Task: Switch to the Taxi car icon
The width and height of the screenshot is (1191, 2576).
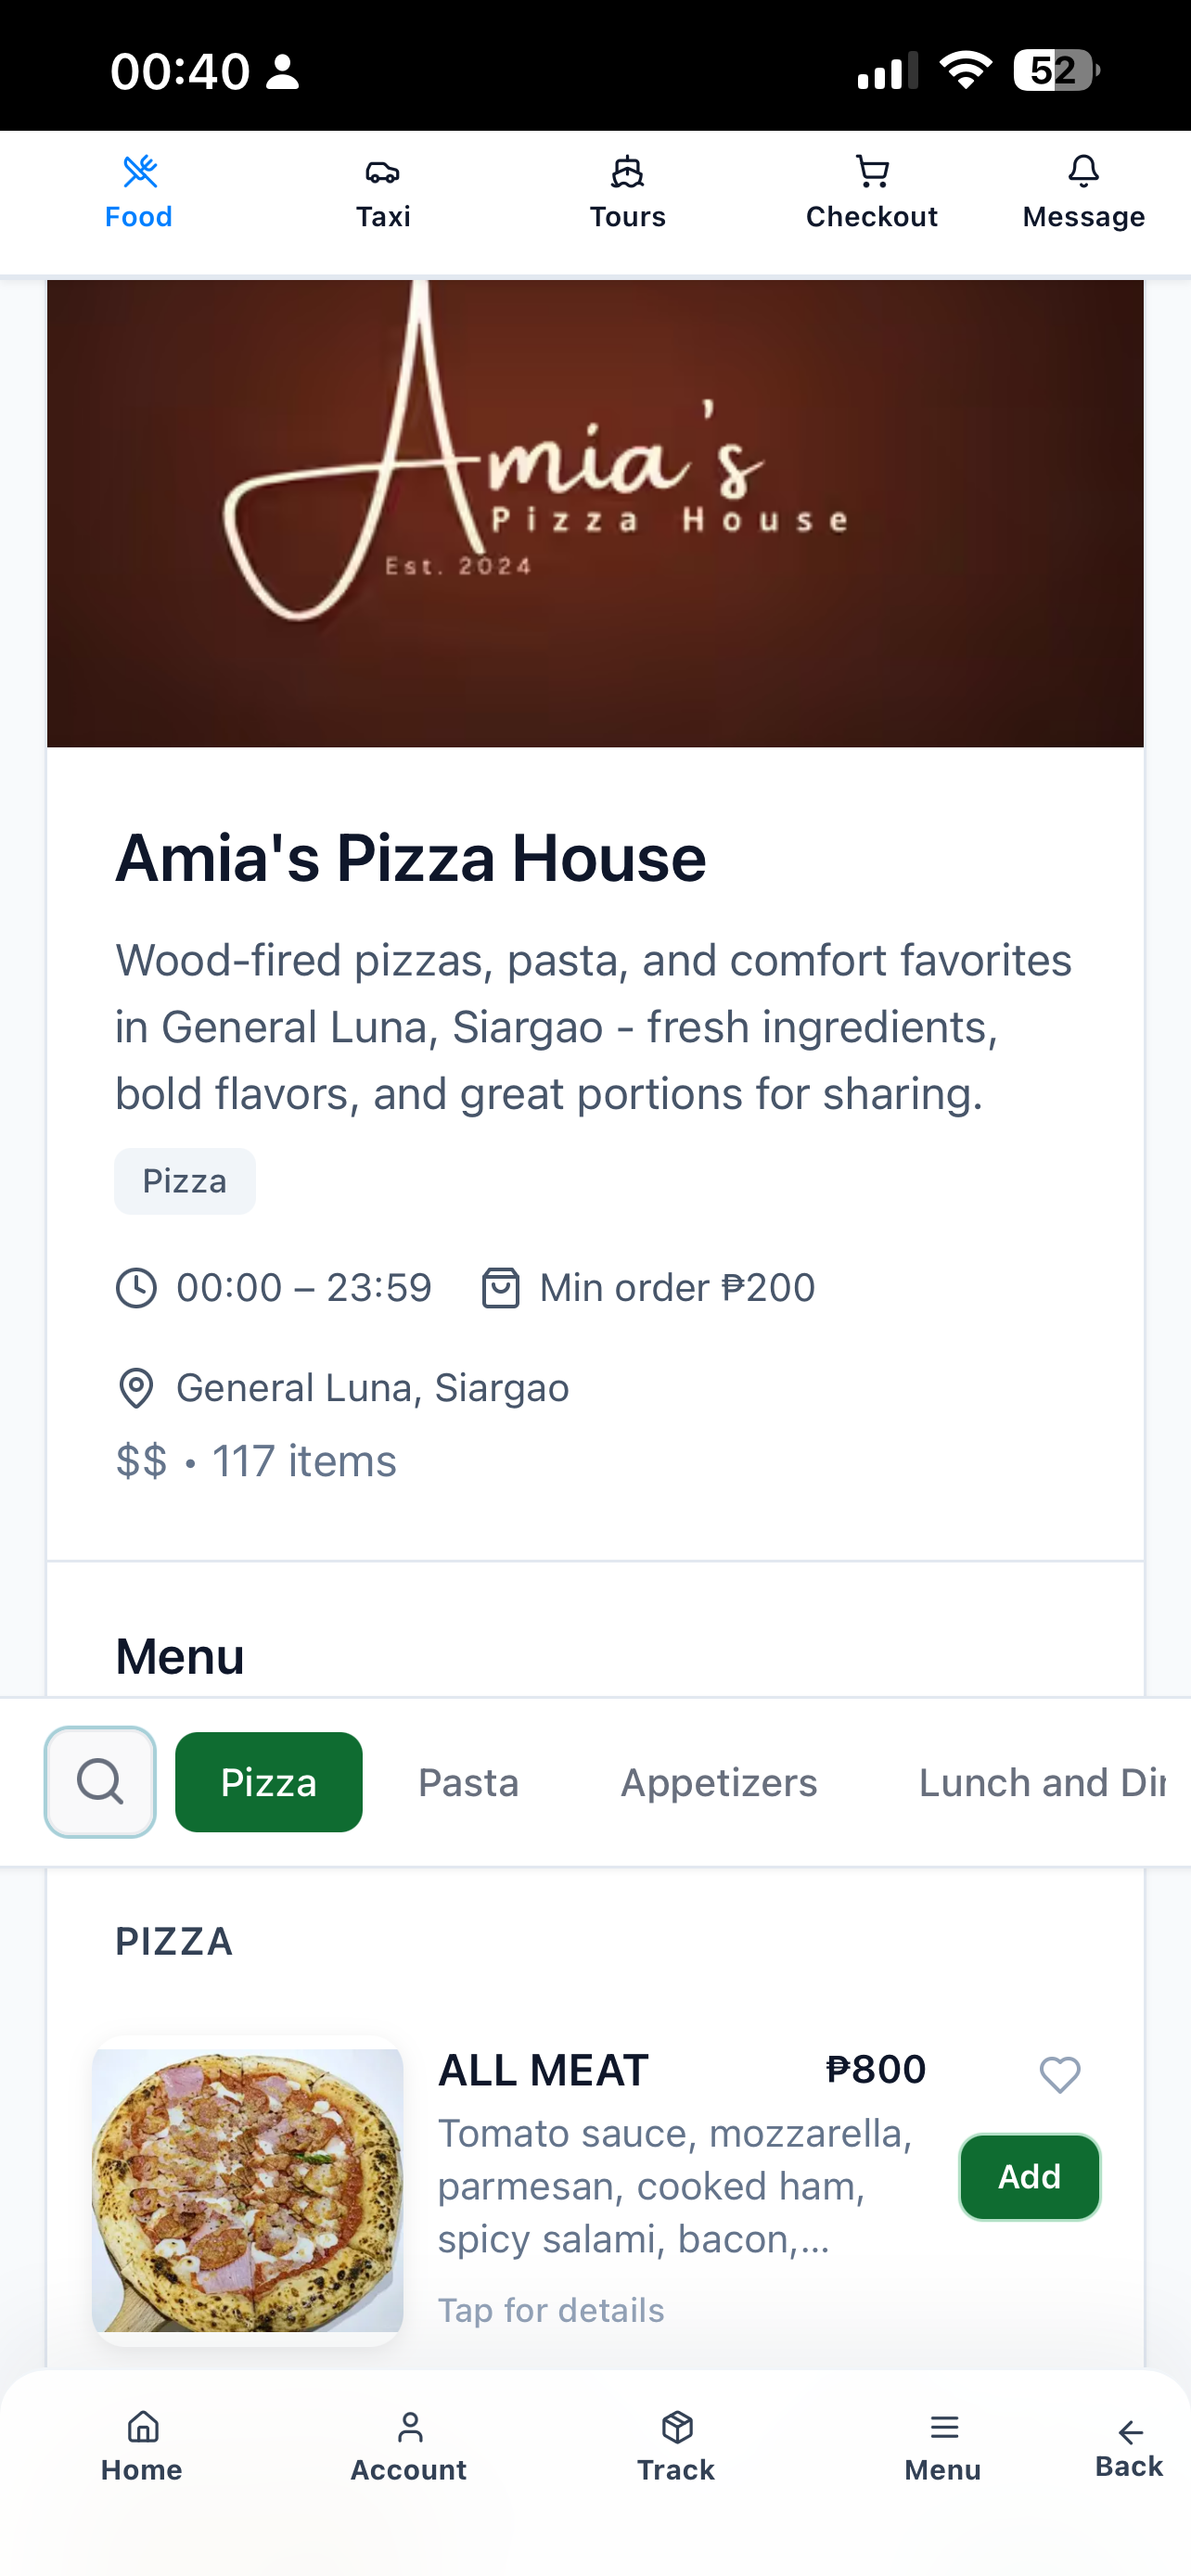Action: (x=383, y=172)
